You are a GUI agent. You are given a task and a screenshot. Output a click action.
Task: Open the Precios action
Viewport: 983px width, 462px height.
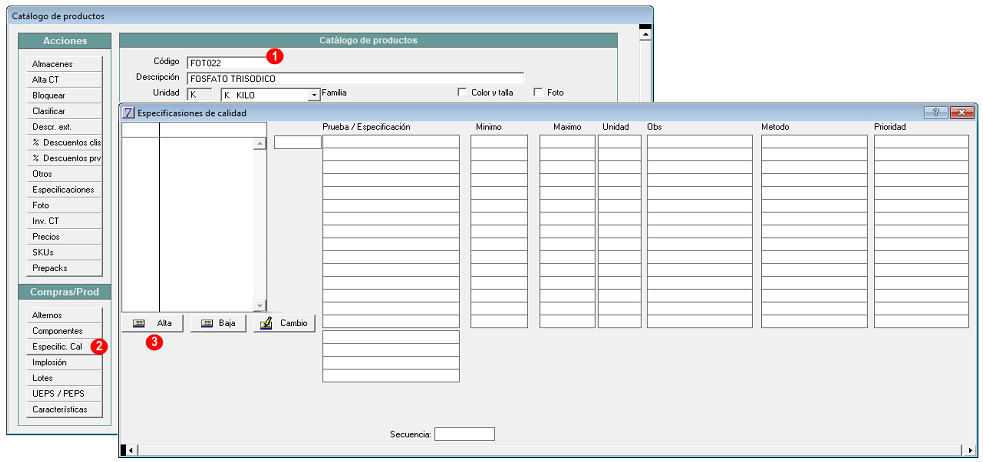[x=65, y=236]
